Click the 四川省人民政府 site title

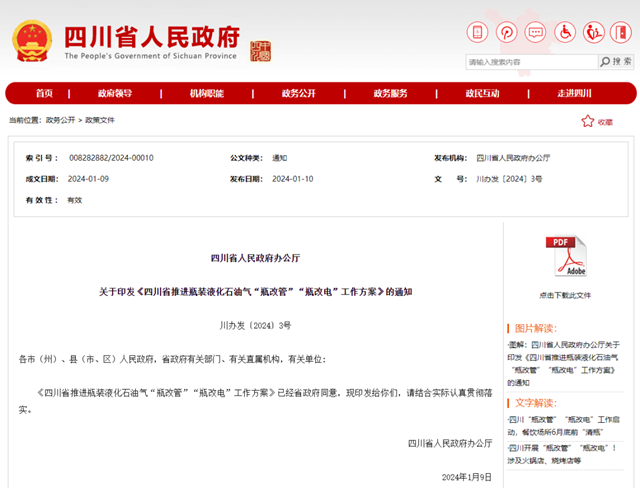coord(152,37)
